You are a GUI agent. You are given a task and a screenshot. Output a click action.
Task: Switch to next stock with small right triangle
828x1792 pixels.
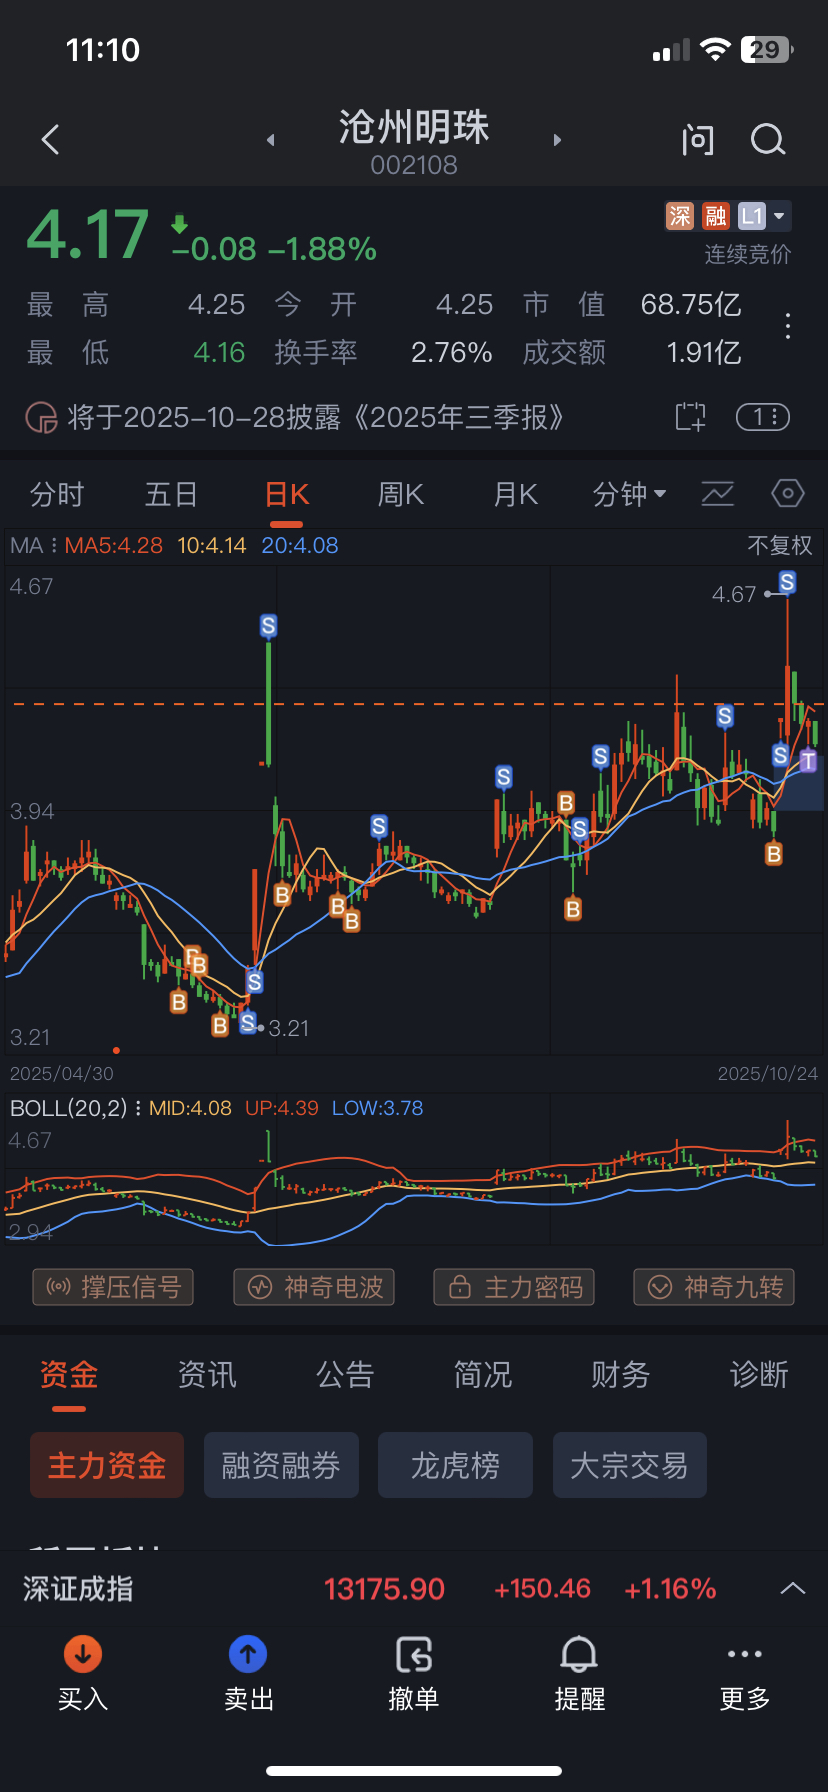(557, 141)
